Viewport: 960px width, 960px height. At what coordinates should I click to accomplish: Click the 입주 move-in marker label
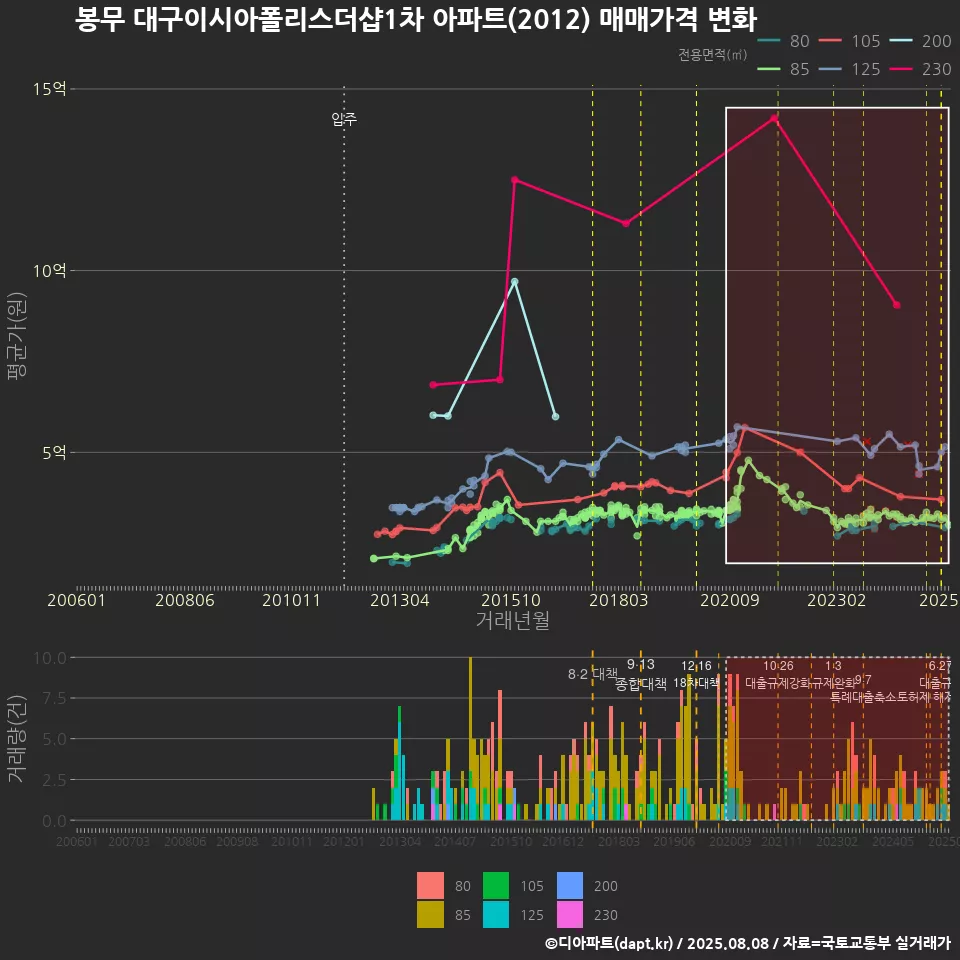click(x=344, y=118)
